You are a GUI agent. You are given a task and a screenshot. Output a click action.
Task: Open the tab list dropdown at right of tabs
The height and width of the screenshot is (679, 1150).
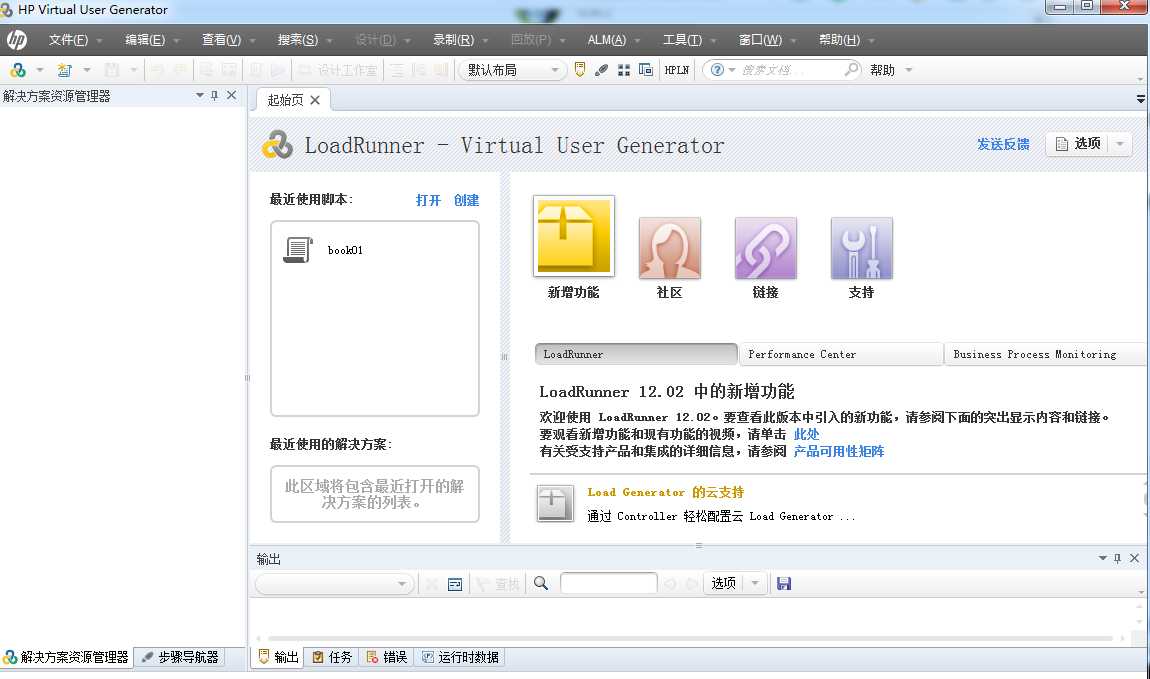pyautogui.click(x=1140, y=98)
